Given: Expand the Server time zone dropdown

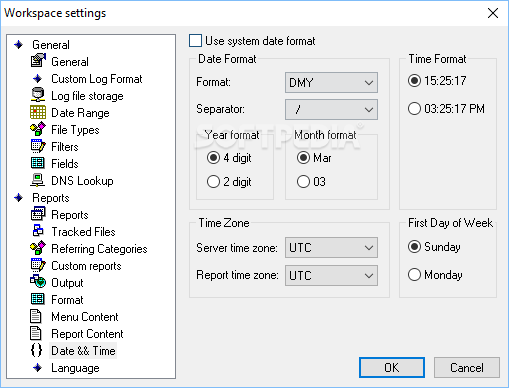Looking at the screenshot, I should pos(331,248).
